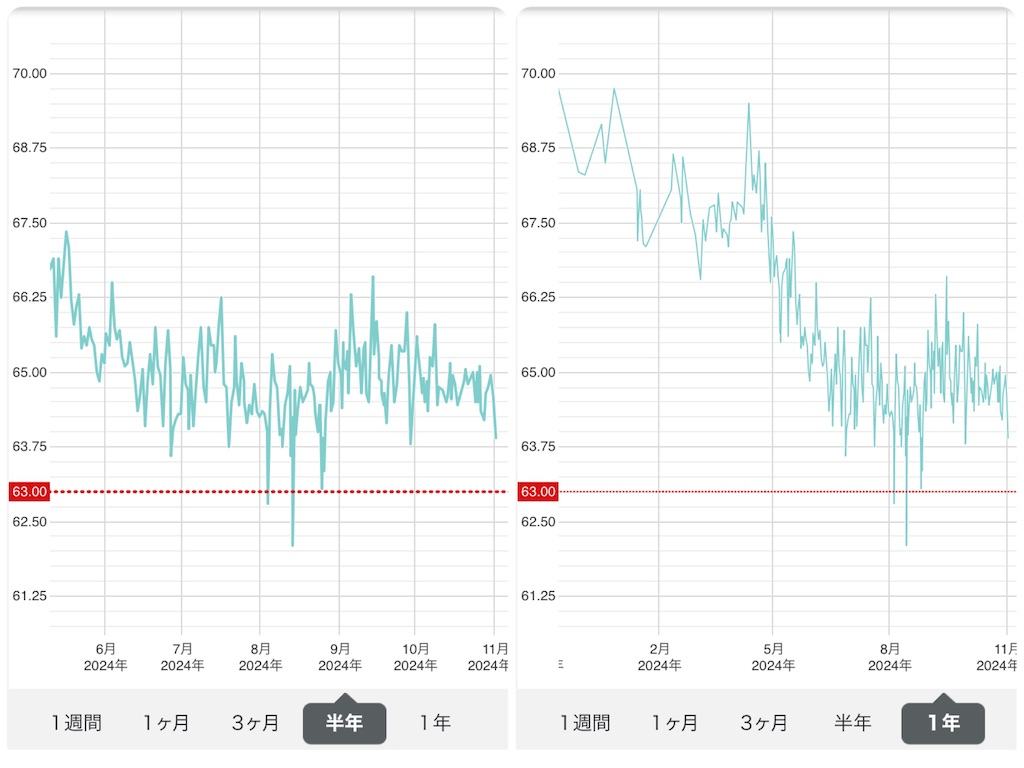
Task: Click the 6月 2024年 date label
Action: (105, 657)
